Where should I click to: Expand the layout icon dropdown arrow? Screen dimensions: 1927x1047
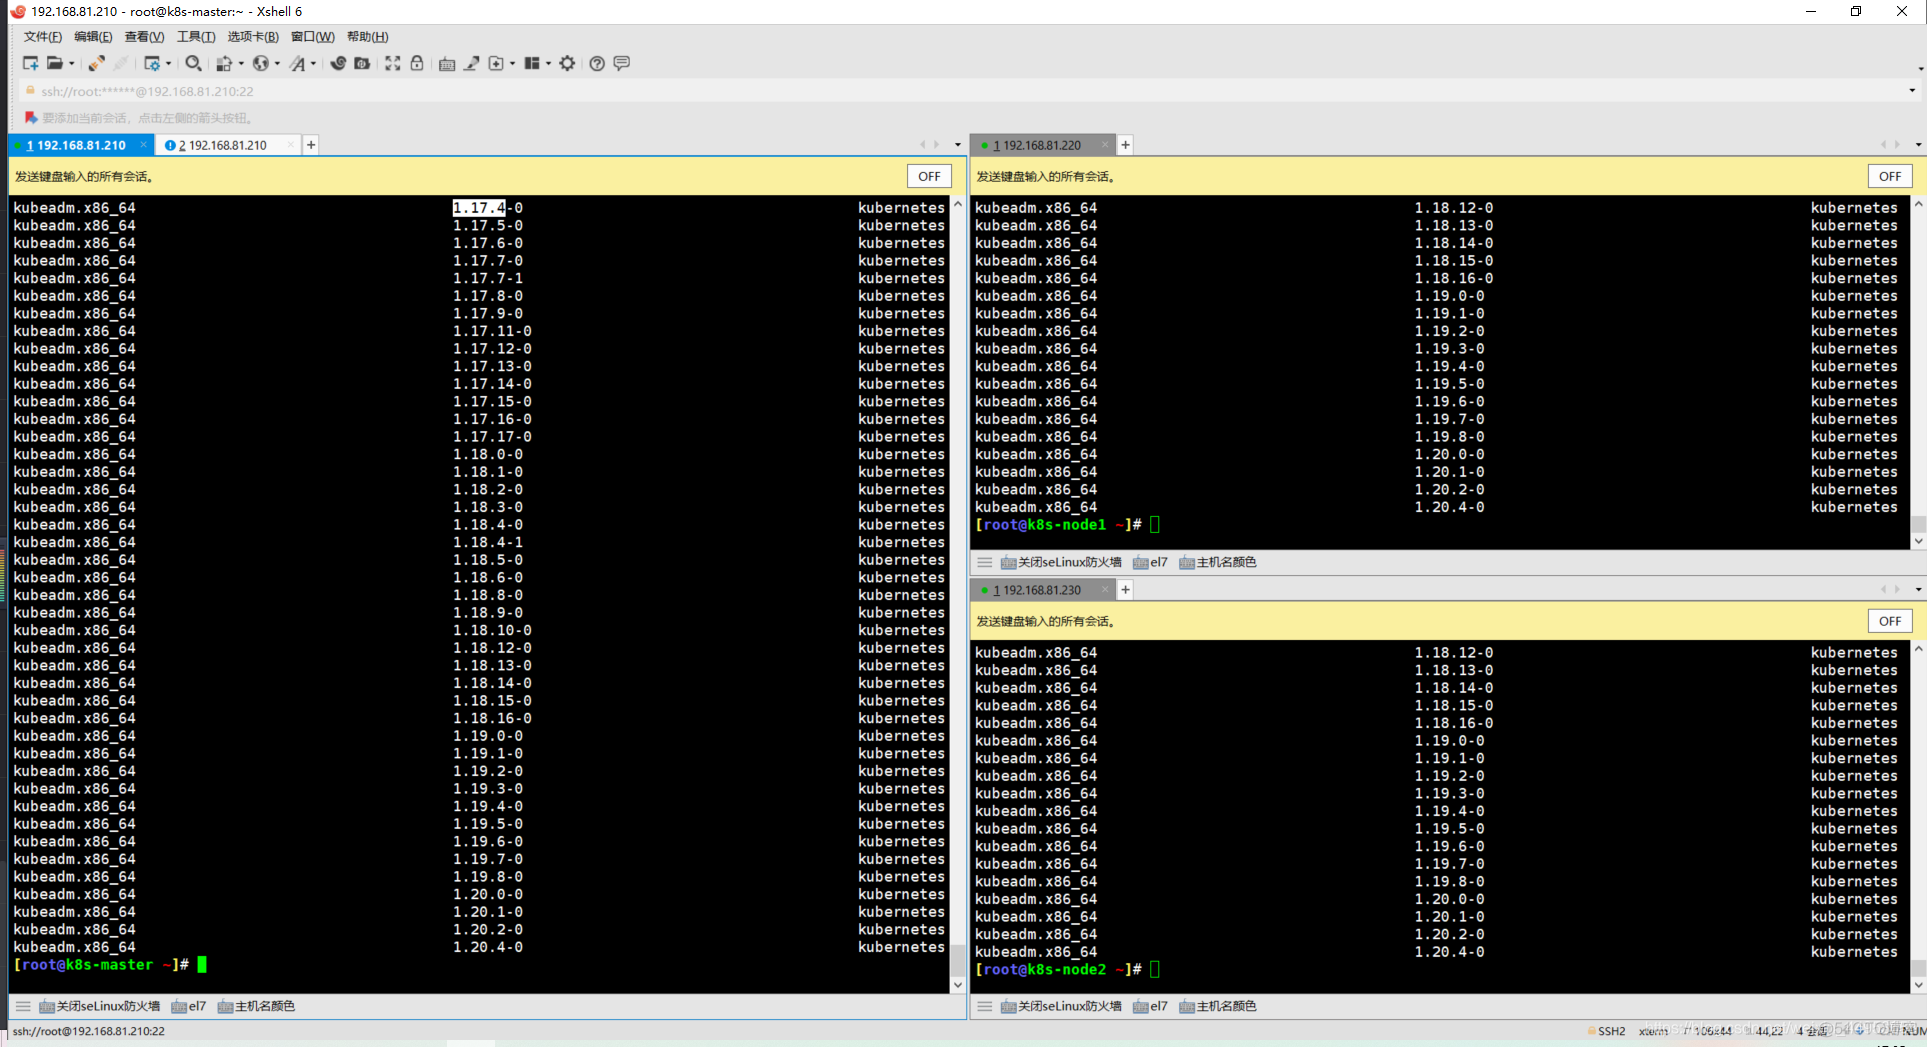[549, 64]
